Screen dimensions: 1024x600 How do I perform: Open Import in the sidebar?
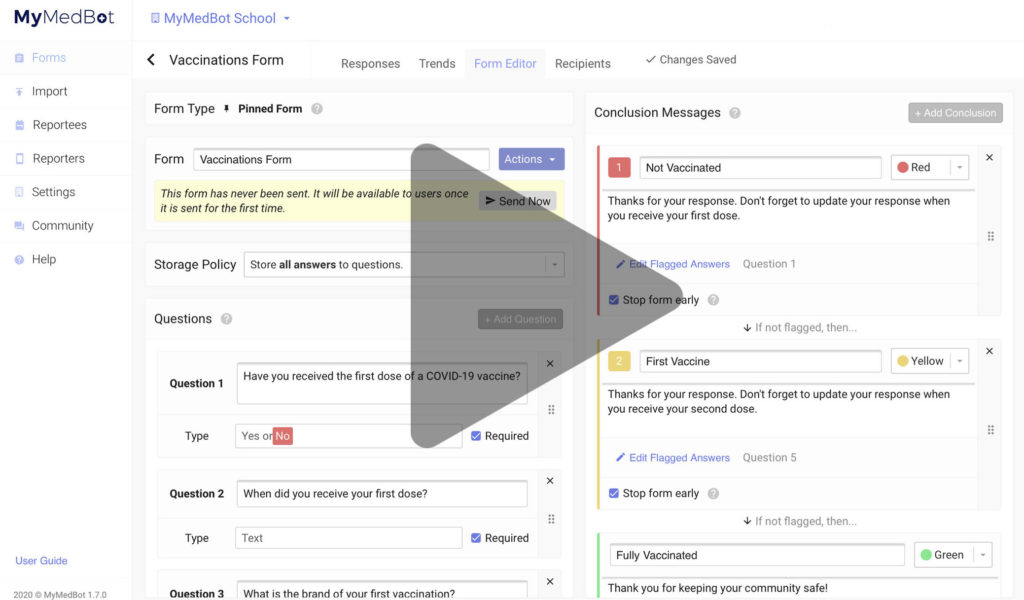[x=50, y=91]
